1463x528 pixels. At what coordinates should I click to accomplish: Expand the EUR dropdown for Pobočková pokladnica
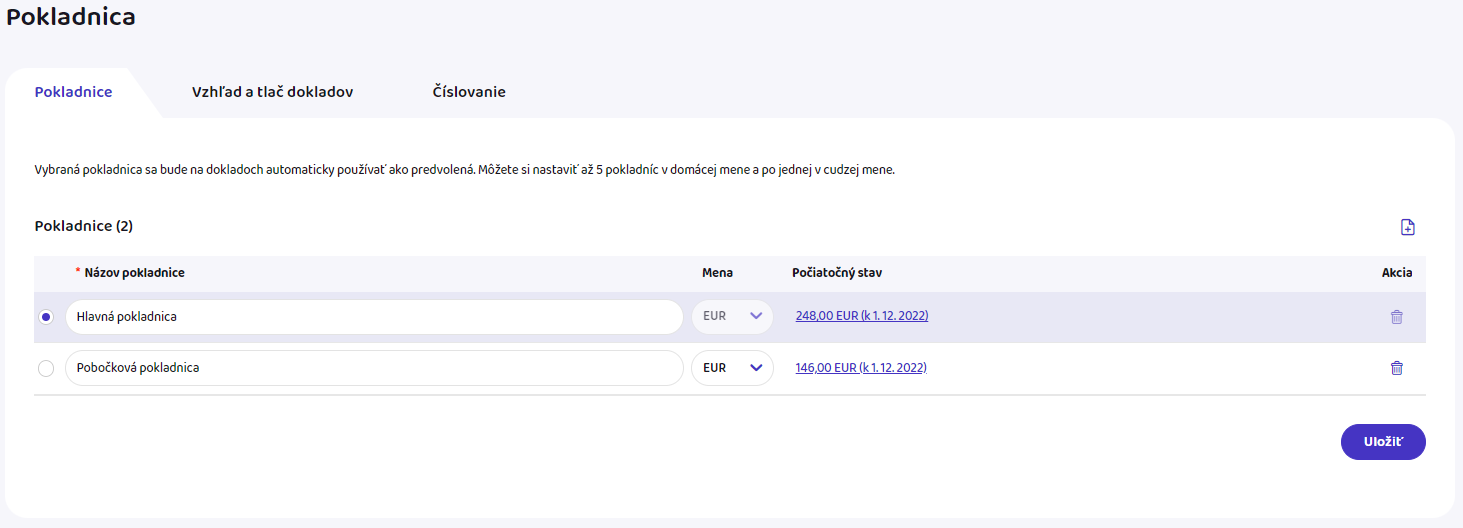[732, 368]
